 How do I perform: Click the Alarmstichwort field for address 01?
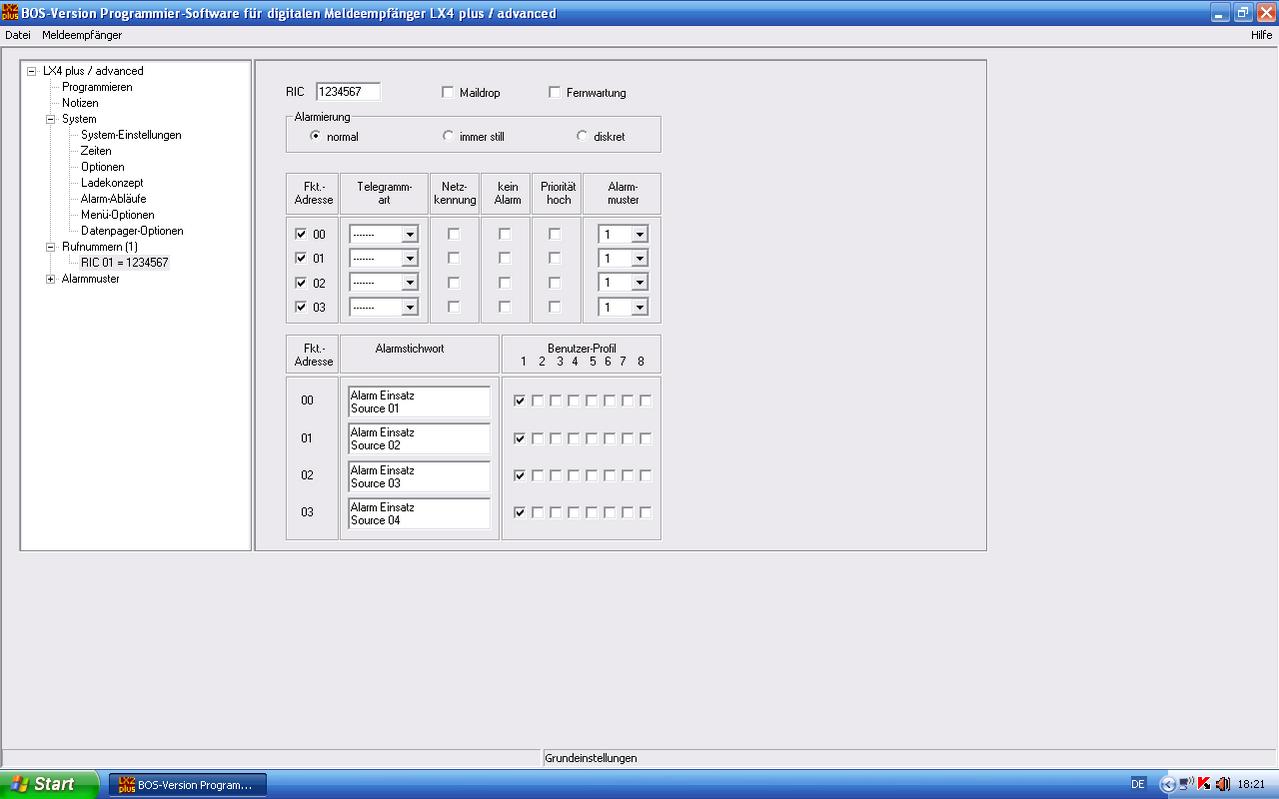pyautogui.click(x=419, y=438)
